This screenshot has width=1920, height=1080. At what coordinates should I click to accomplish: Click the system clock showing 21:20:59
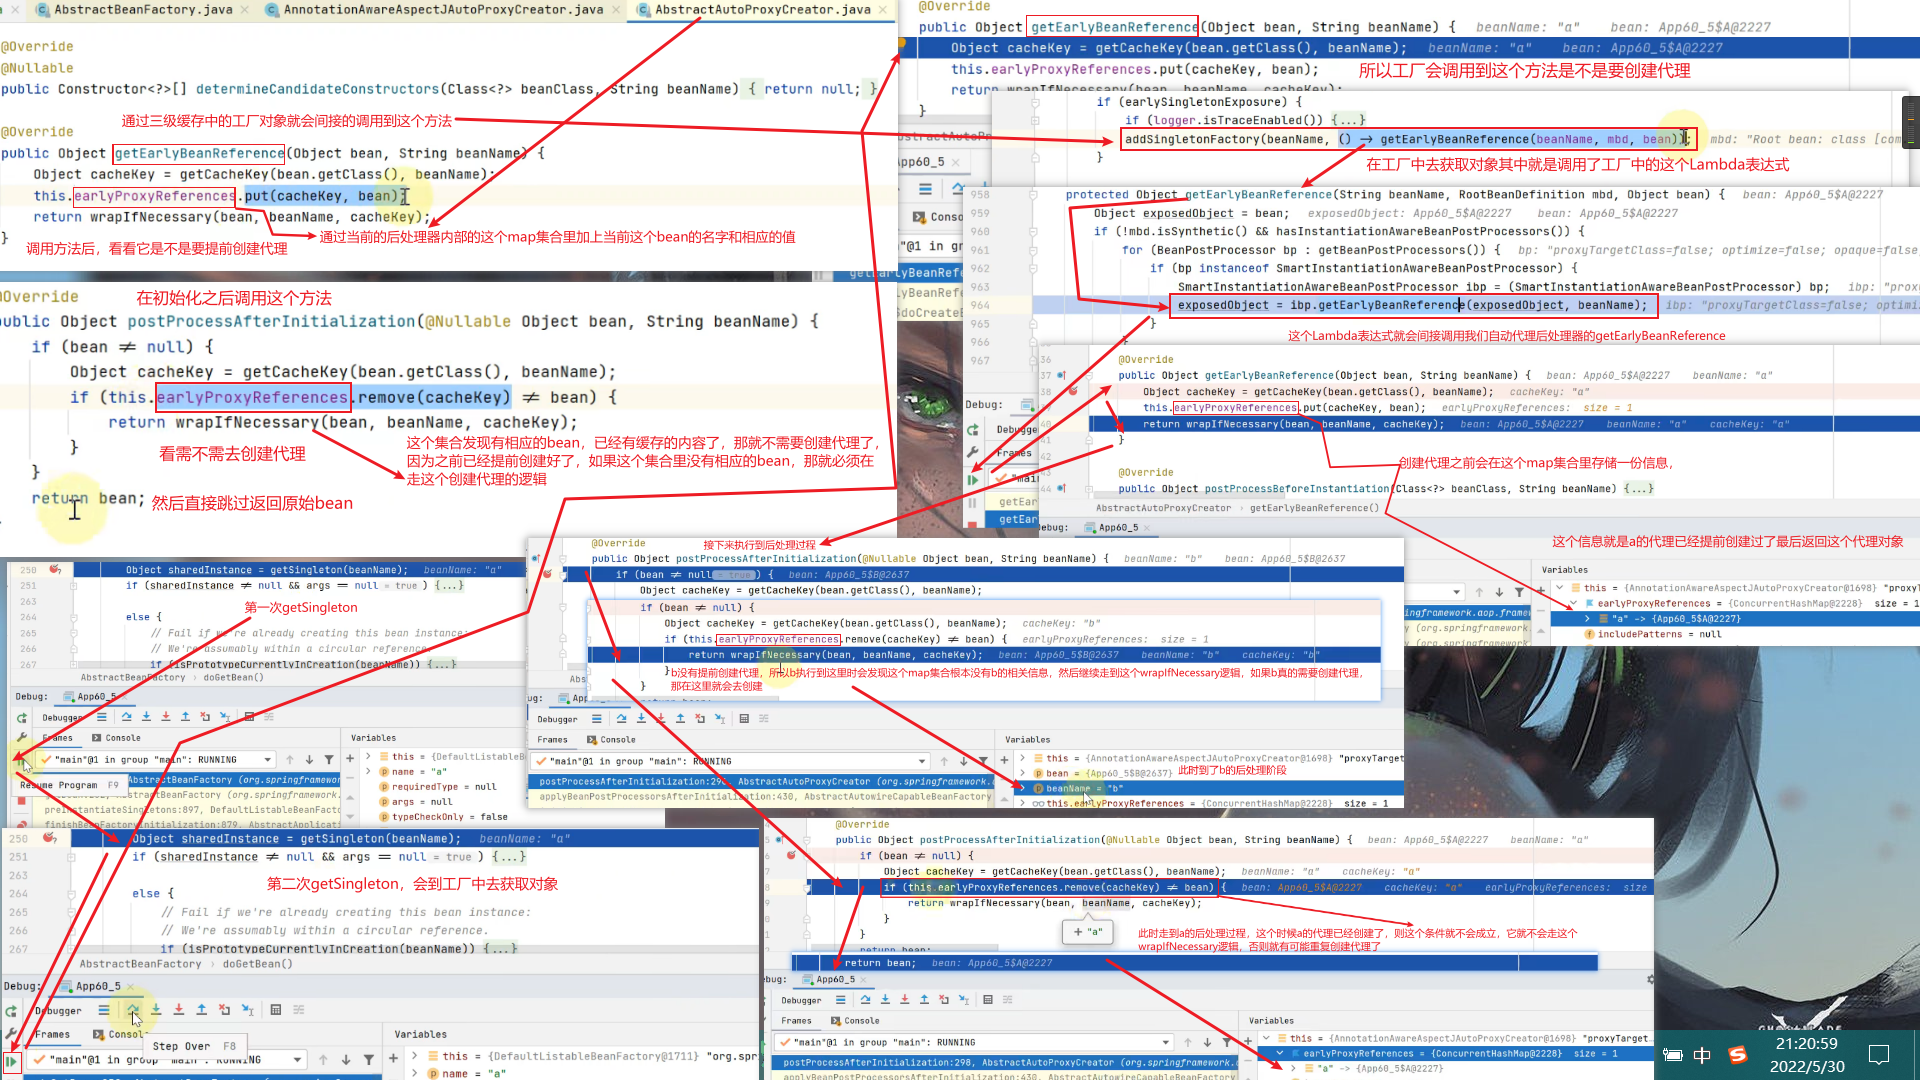pos(1806,1044)
